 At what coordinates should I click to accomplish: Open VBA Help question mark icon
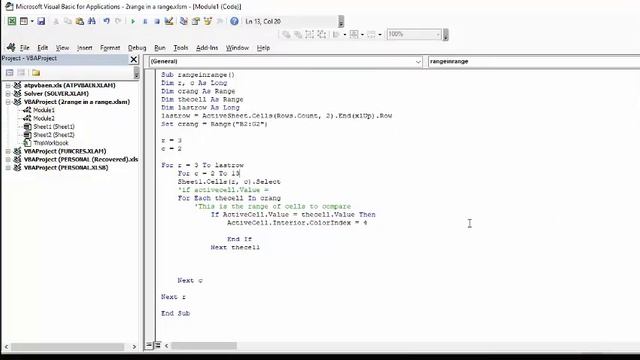pyautogui.click(x=234, y=21)
